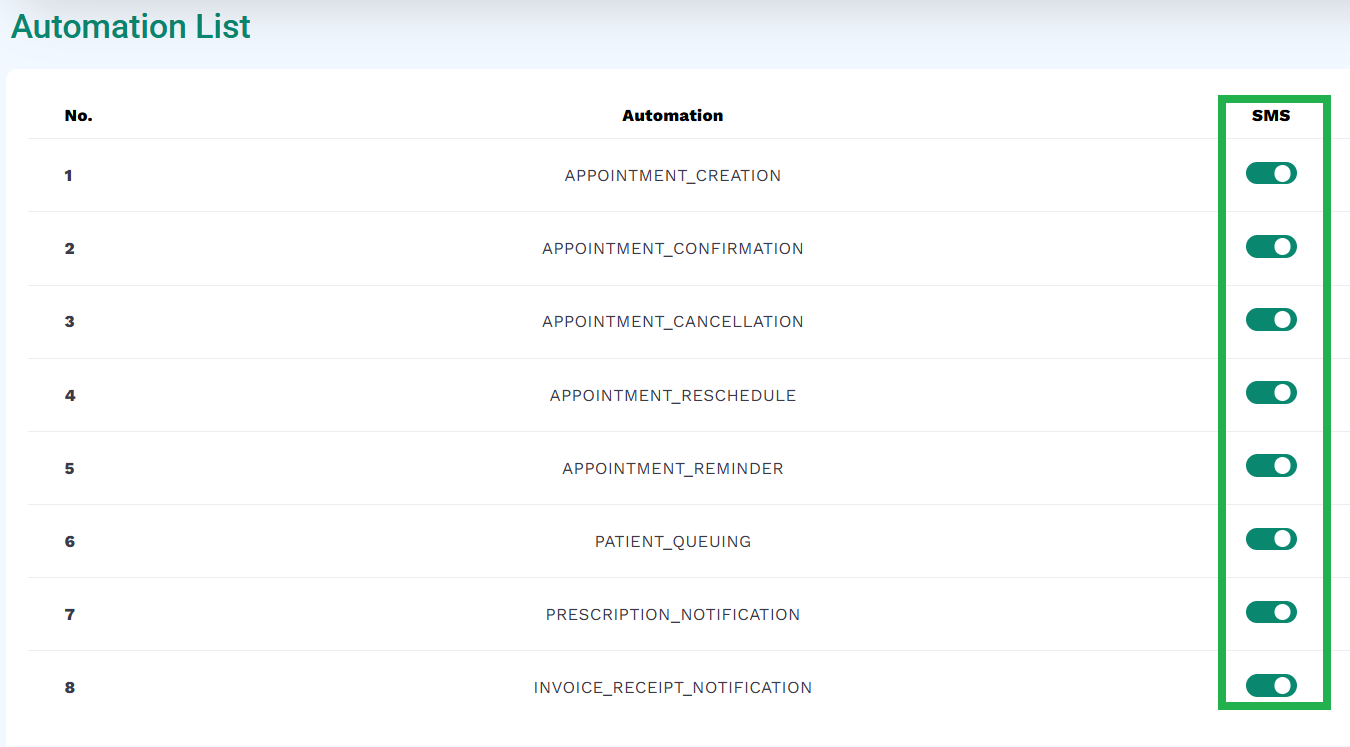Click the PATIENT_QUEUING automation text
The height and width of the screenshot is (747, 1350).
click(673, 542)
